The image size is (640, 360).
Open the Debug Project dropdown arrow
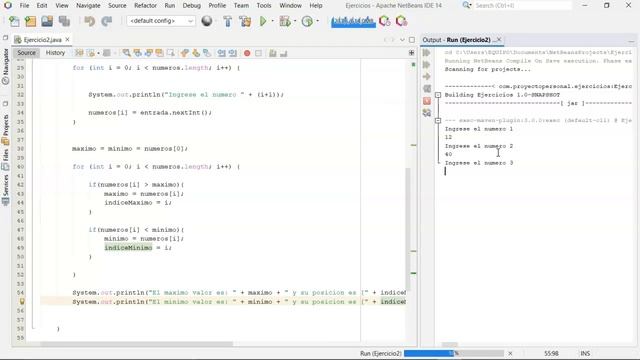point(295,21)
